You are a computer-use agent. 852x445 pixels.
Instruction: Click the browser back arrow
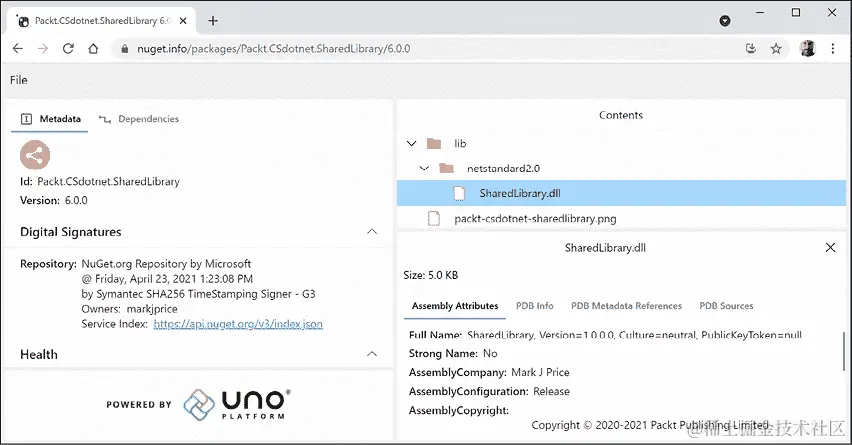coord(18,48)
